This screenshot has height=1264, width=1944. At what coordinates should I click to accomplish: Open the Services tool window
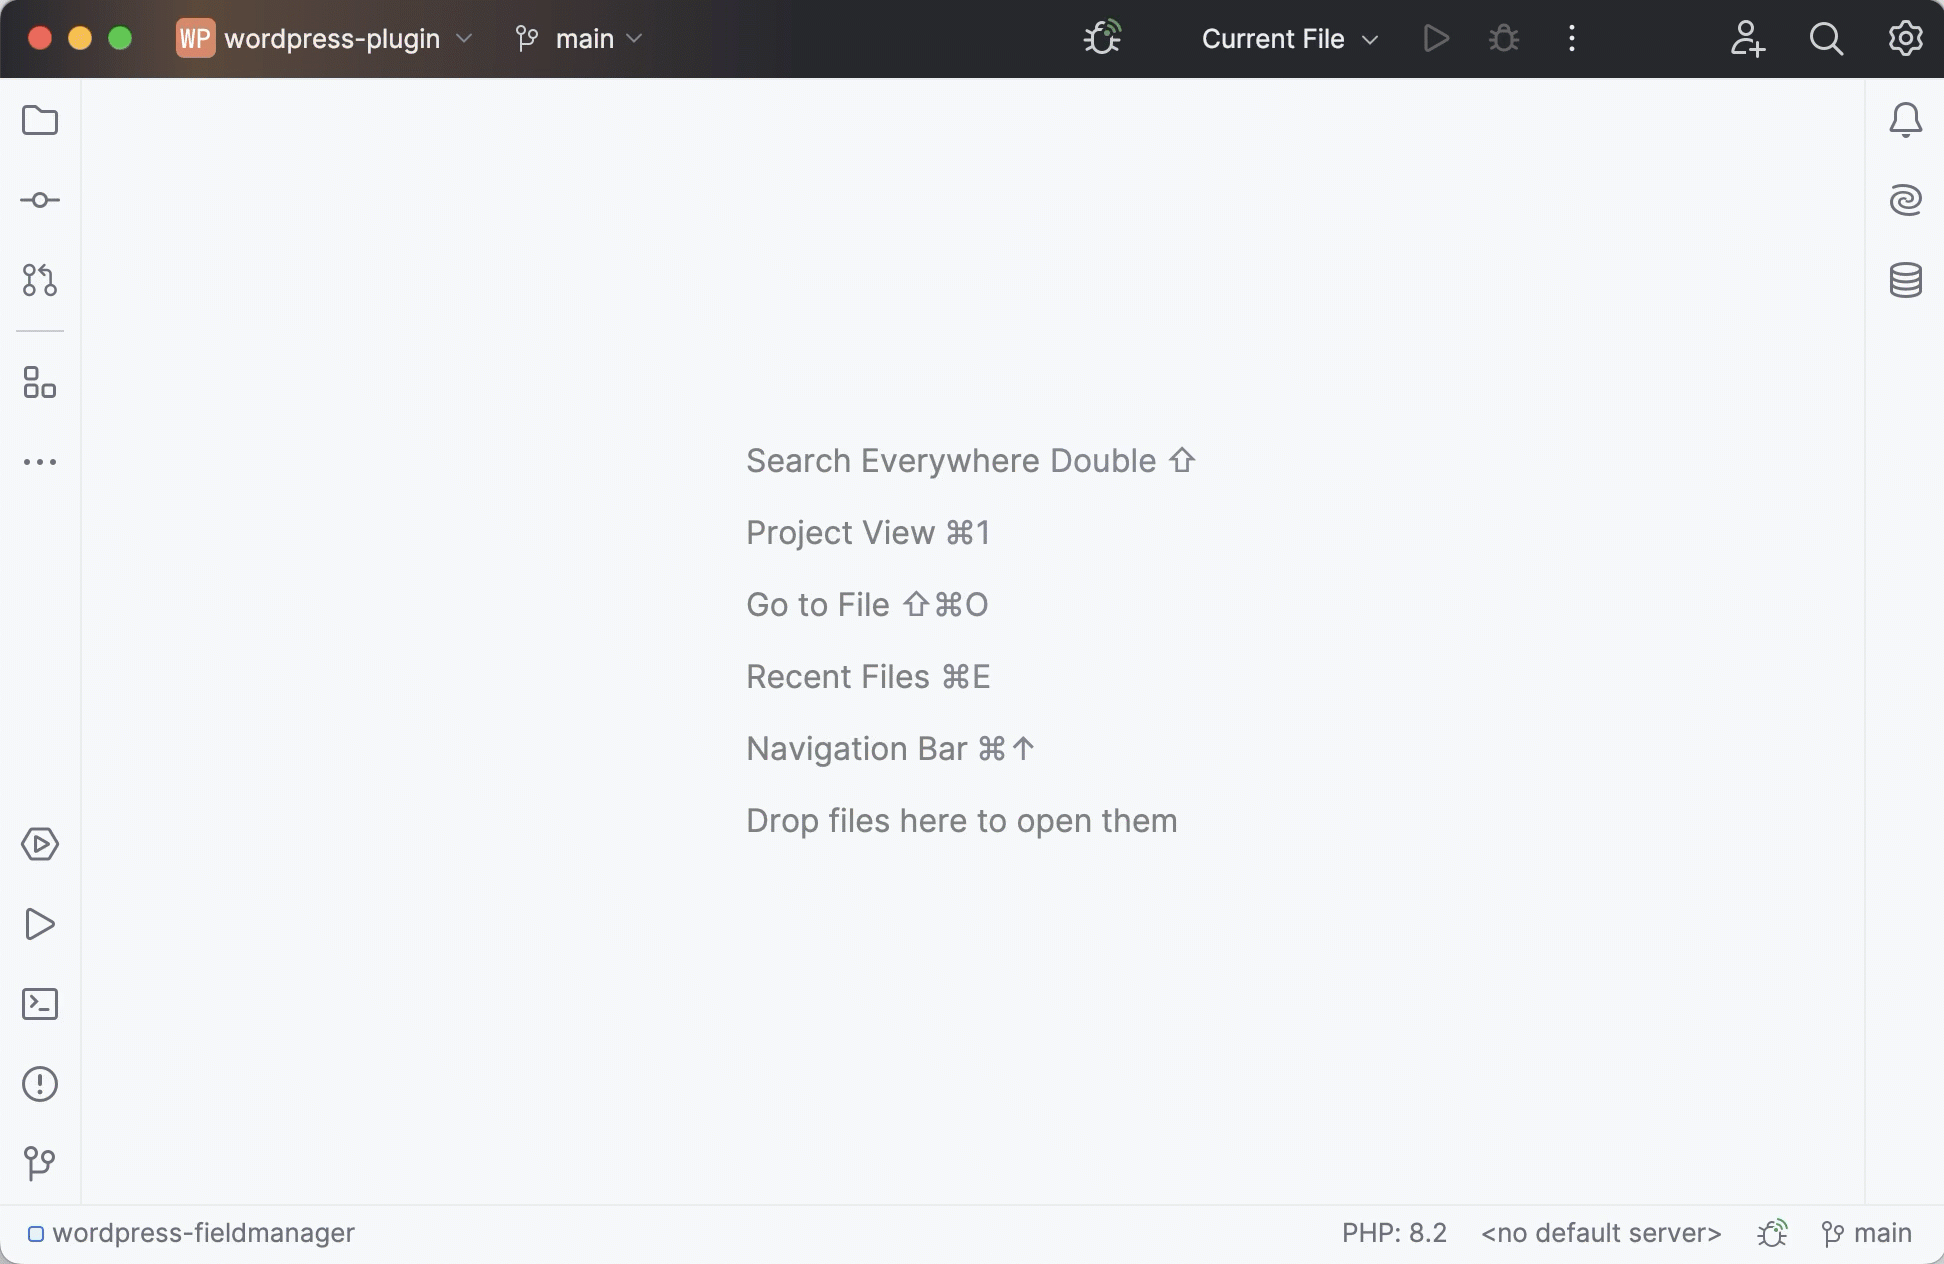(x=39, y=844)
